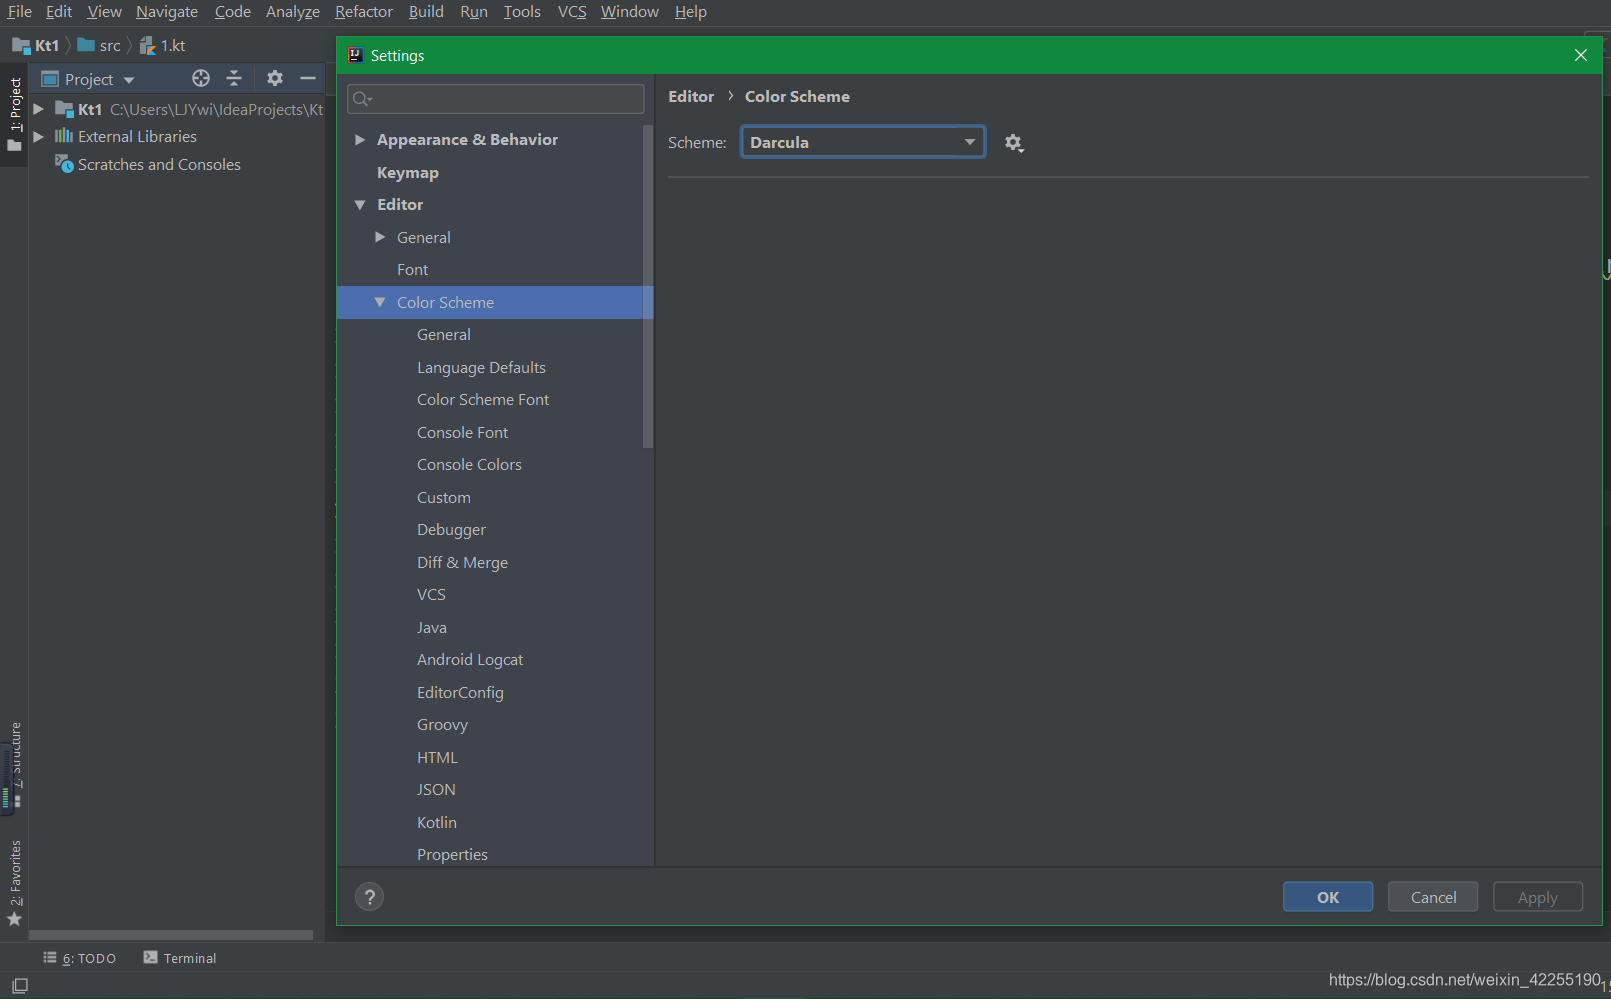Toggle the 2: Favorites tool window tab
Image resolution: width=1611 pixels, height=999 pixels.
click(14, 885)
